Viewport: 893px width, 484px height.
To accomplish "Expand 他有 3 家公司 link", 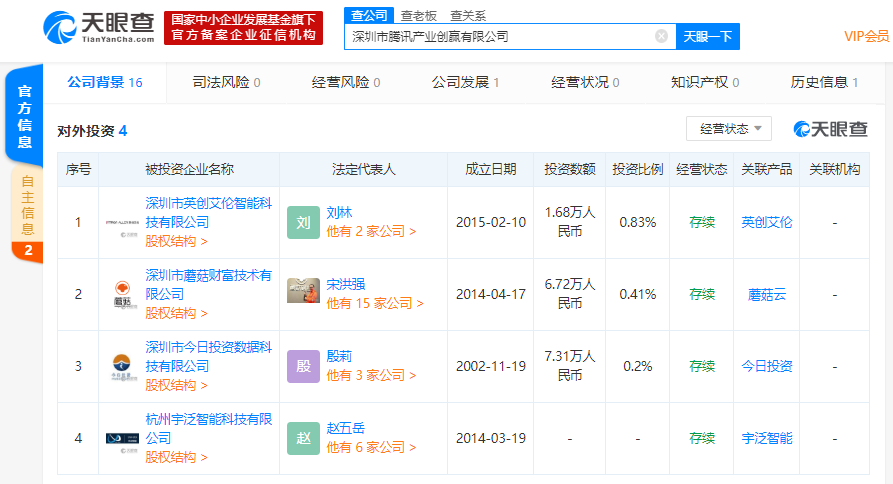I will (371, 376).
